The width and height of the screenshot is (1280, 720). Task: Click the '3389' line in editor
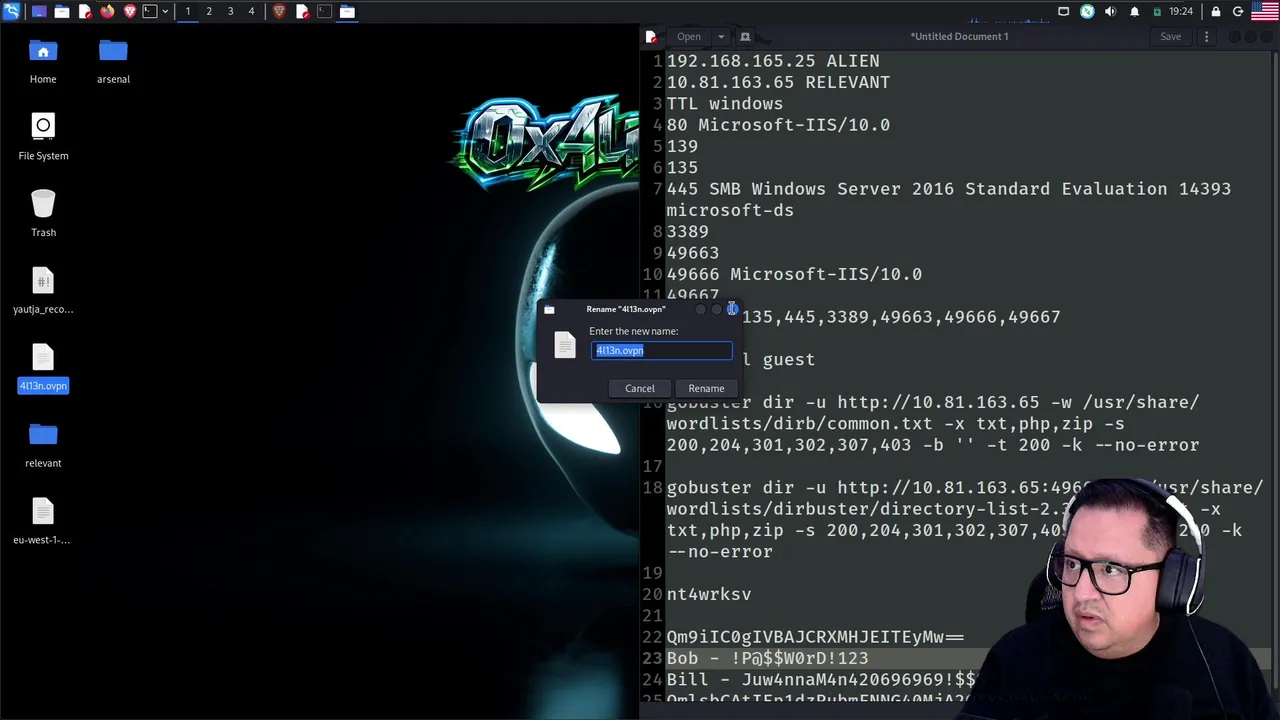[688, 231]
